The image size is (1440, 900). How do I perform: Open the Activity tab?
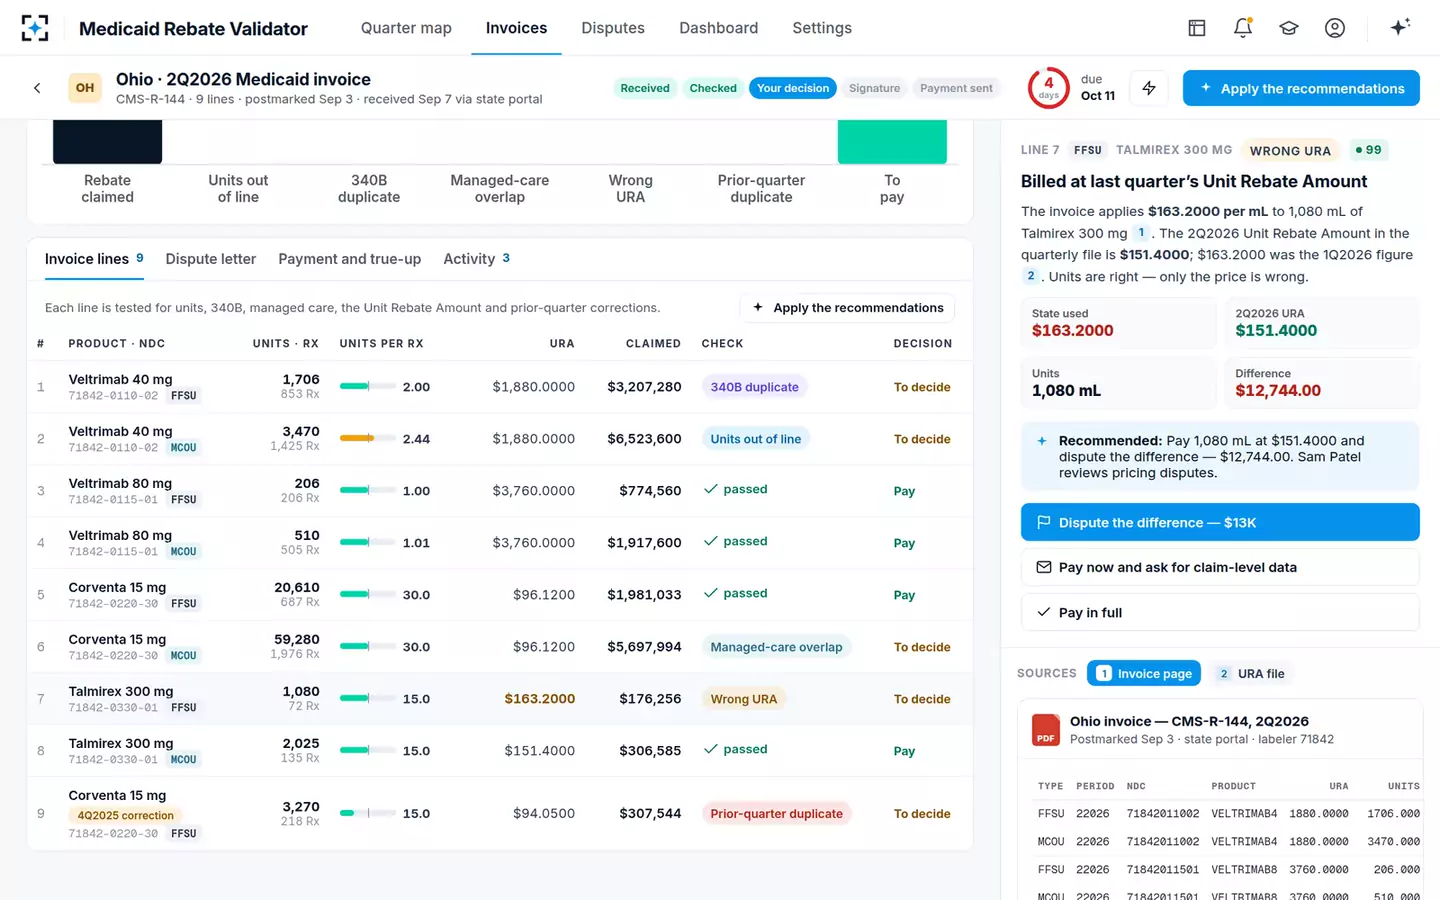click(477, 259)
